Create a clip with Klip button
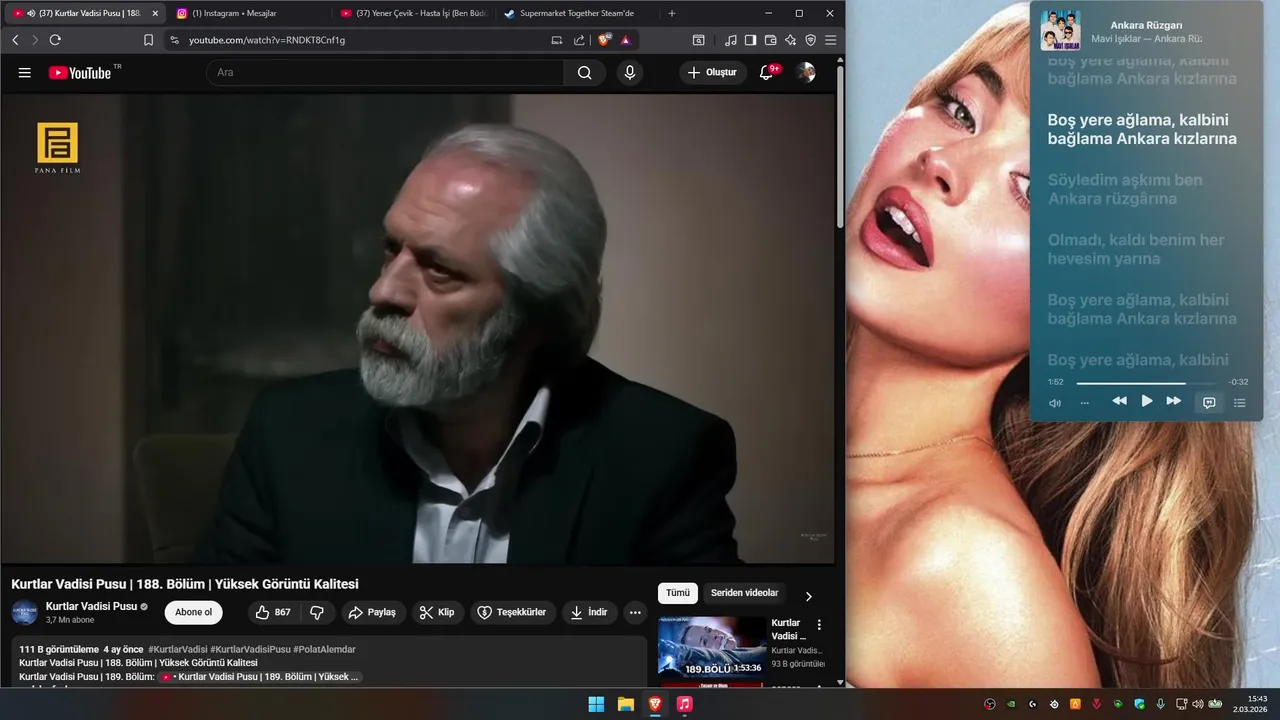1280x720 pixels. pos(438,612)
